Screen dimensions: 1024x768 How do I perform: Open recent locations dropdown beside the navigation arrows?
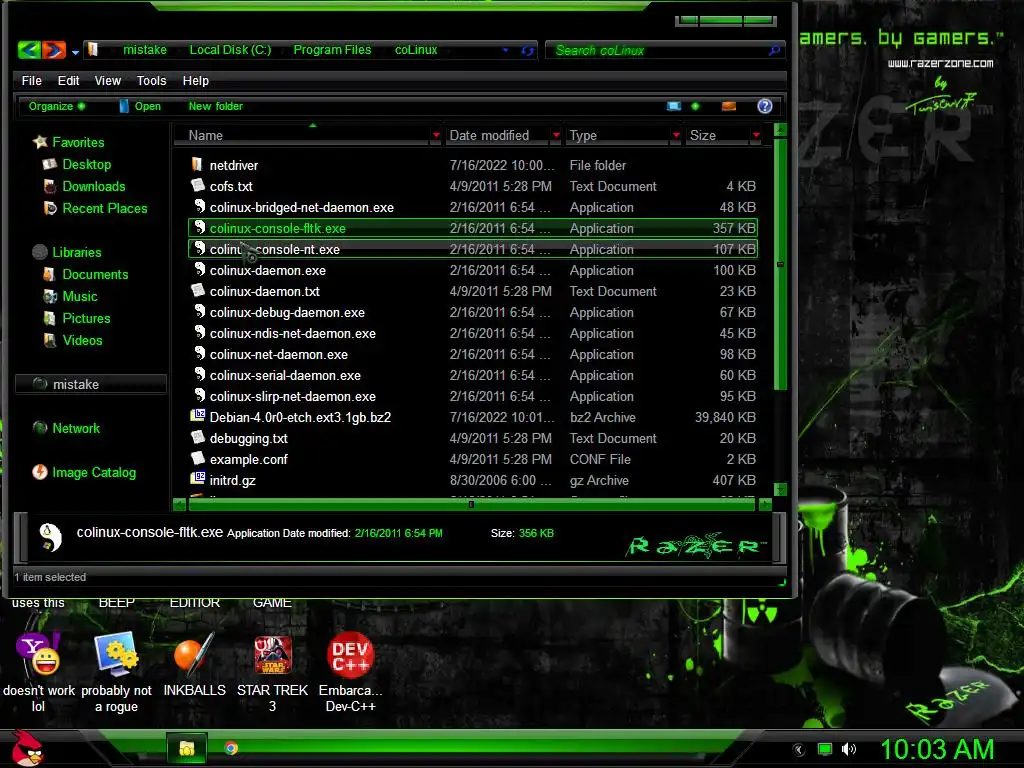75,52
